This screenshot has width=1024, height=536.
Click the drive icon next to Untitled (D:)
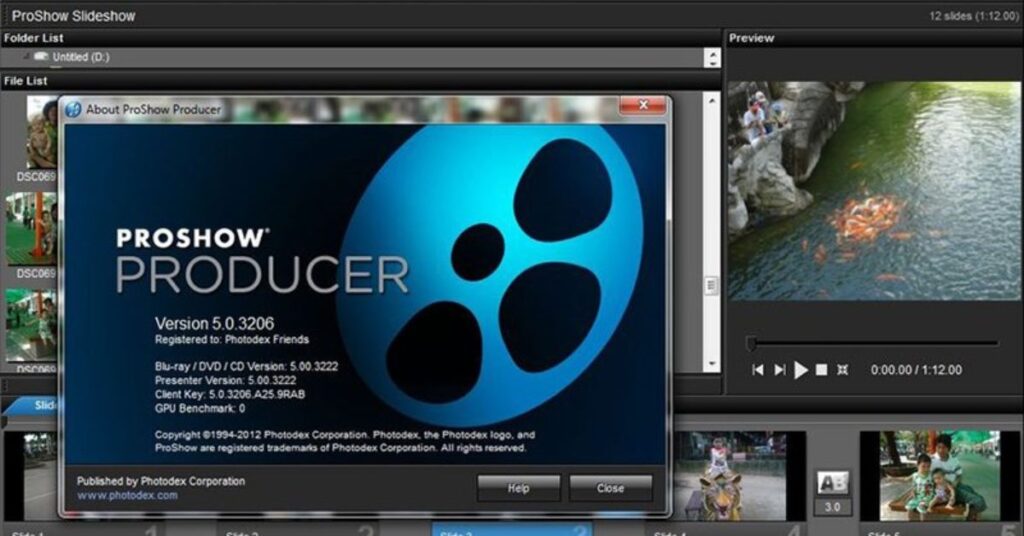pyautogui.click(x=41, y=58)
